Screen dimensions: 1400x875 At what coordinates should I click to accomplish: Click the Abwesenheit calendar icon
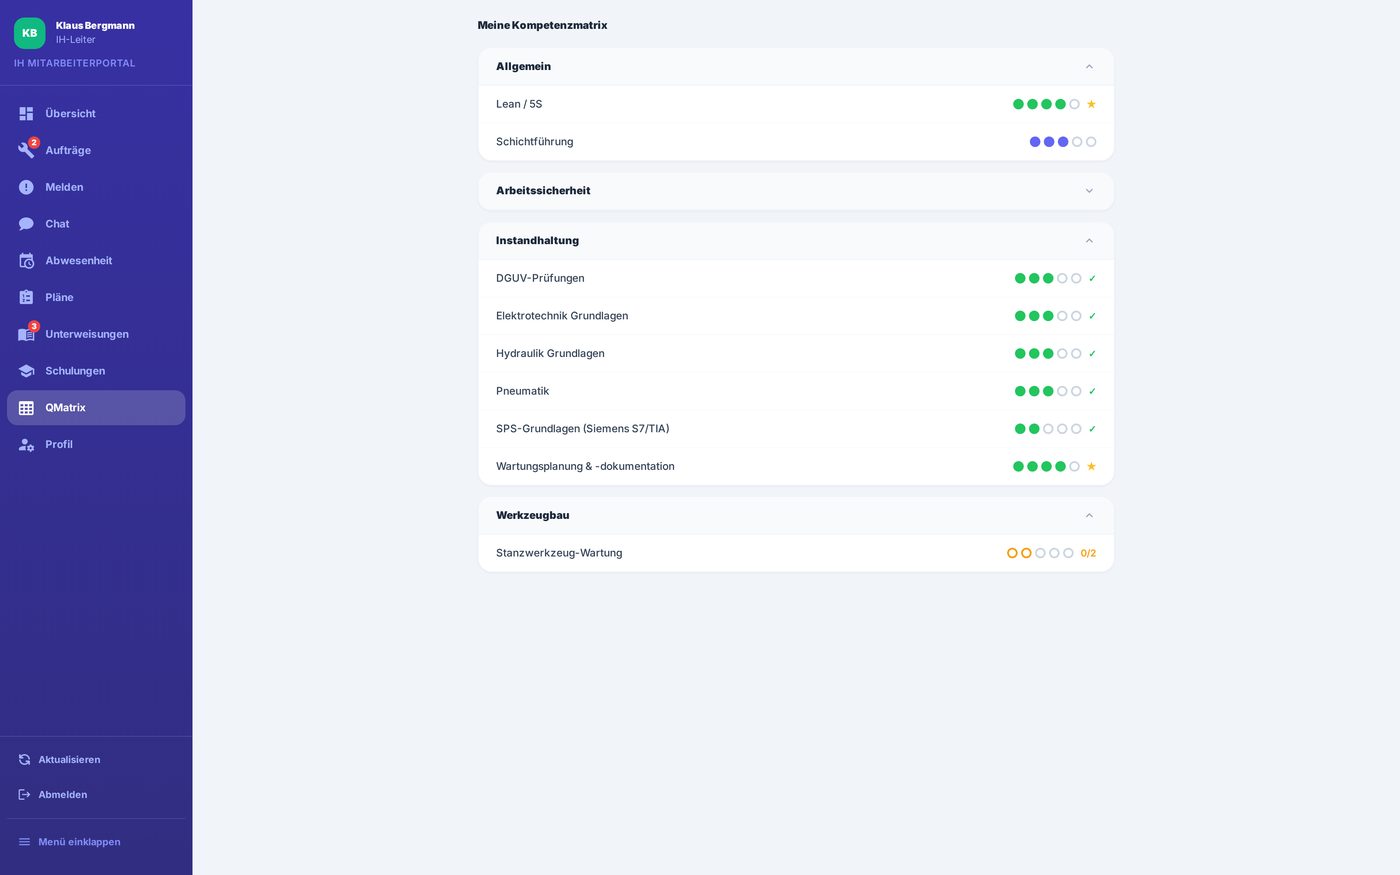point(26,261)
